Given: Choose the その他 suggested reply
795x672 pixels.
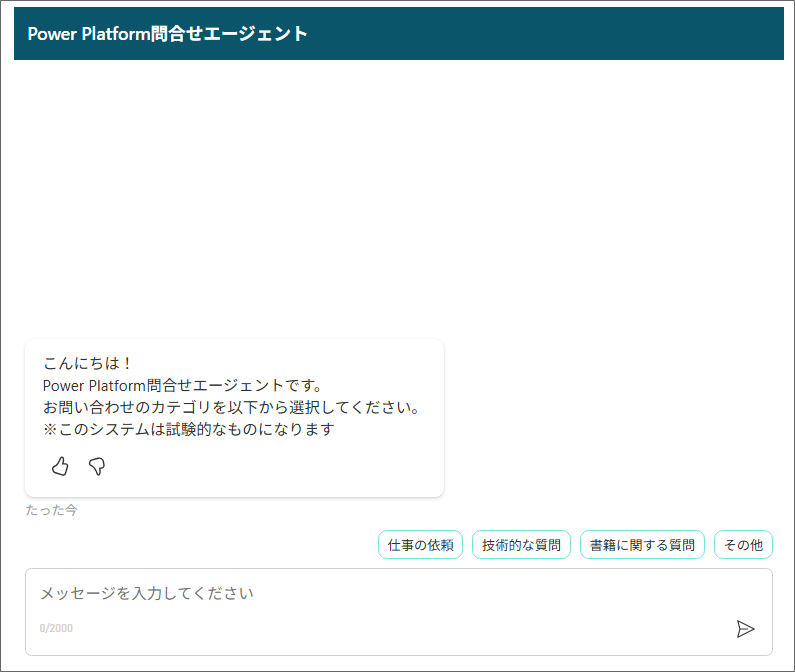Looking at the screenshot, I should coord(743,545).
